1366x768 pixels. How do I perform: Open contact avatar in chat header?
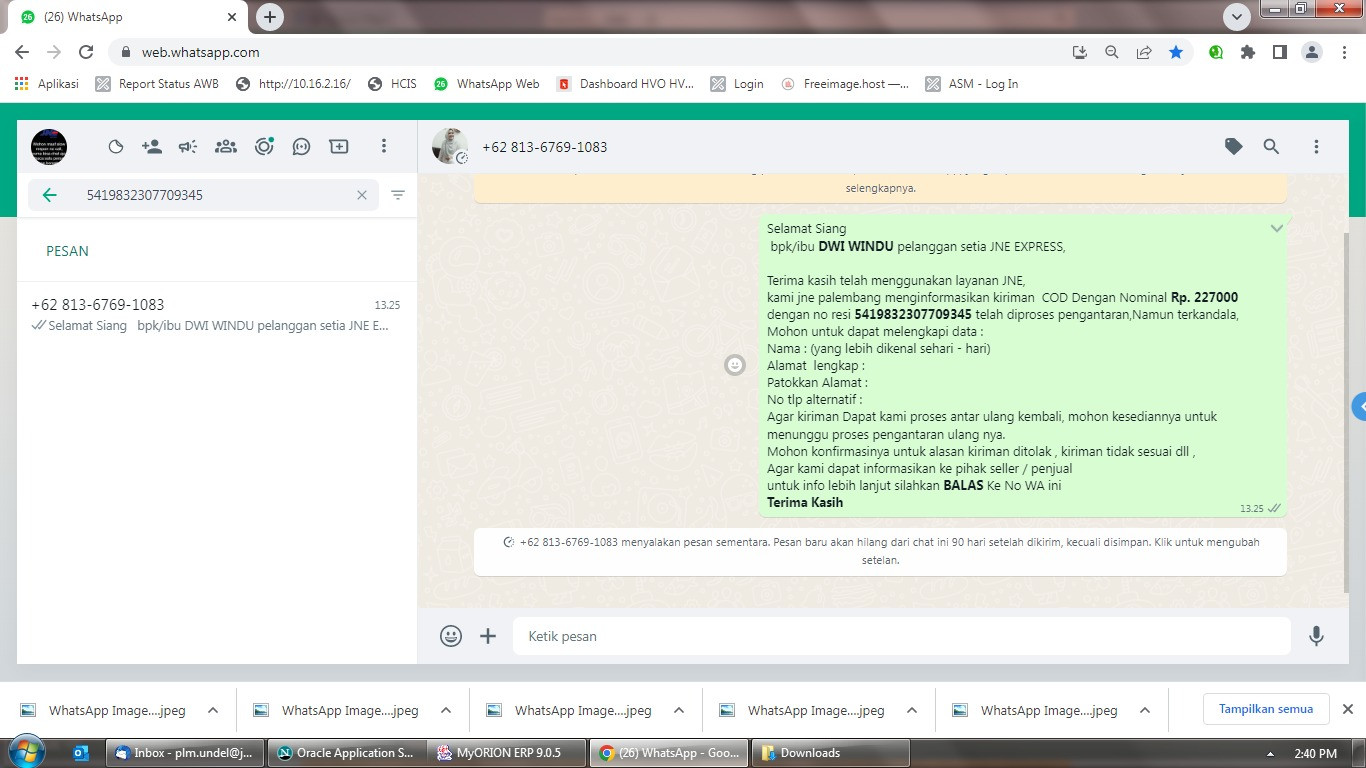tap(450, 146)
